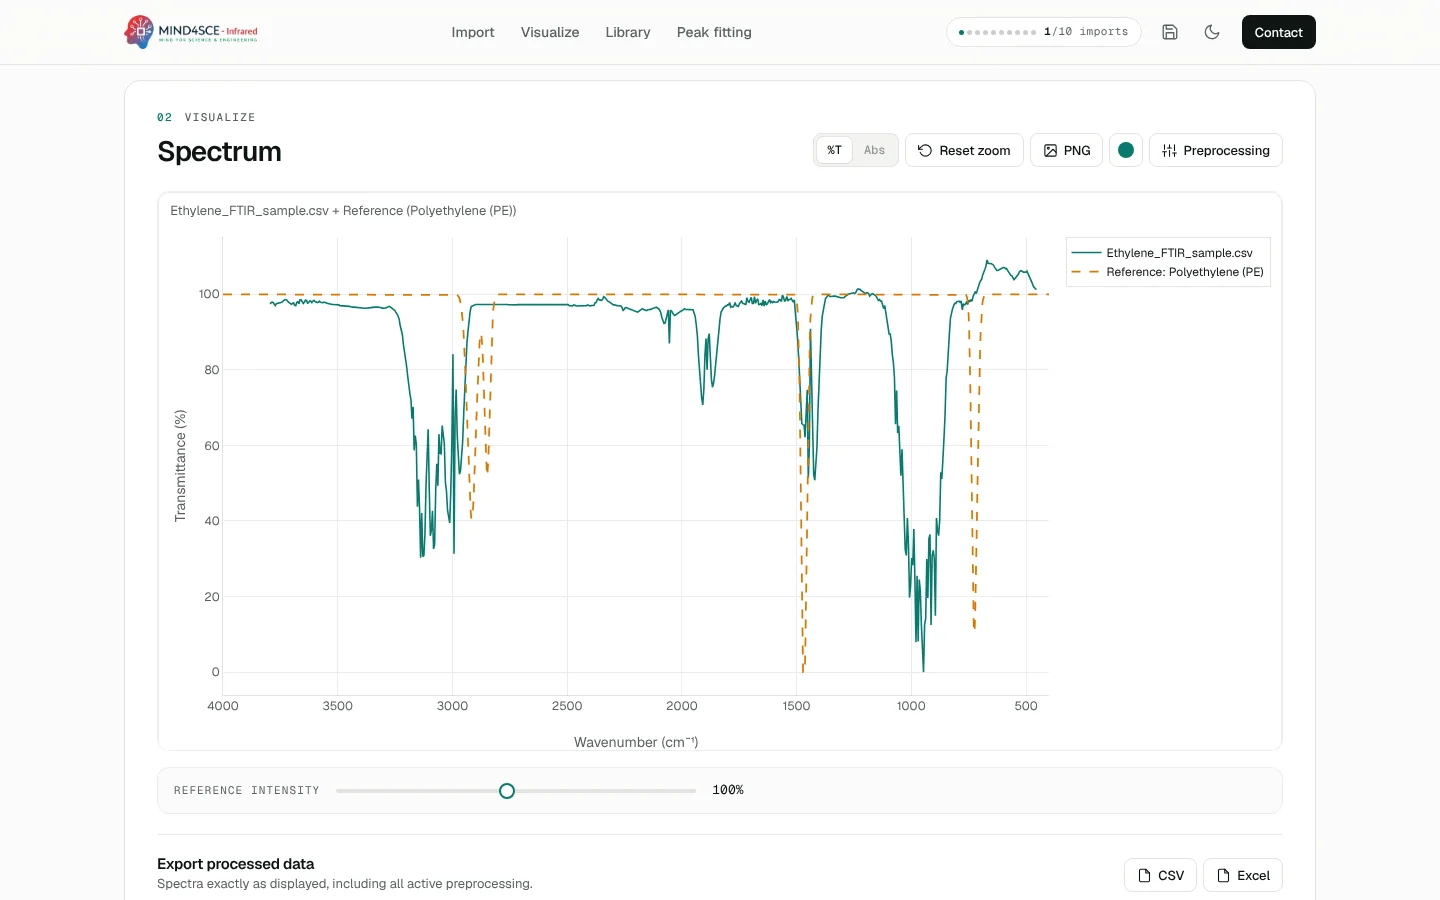Click the Reference Intensity slider handle
This screenshot has width=1440, height=900.
pyautogui.click(x=507, y=791)
